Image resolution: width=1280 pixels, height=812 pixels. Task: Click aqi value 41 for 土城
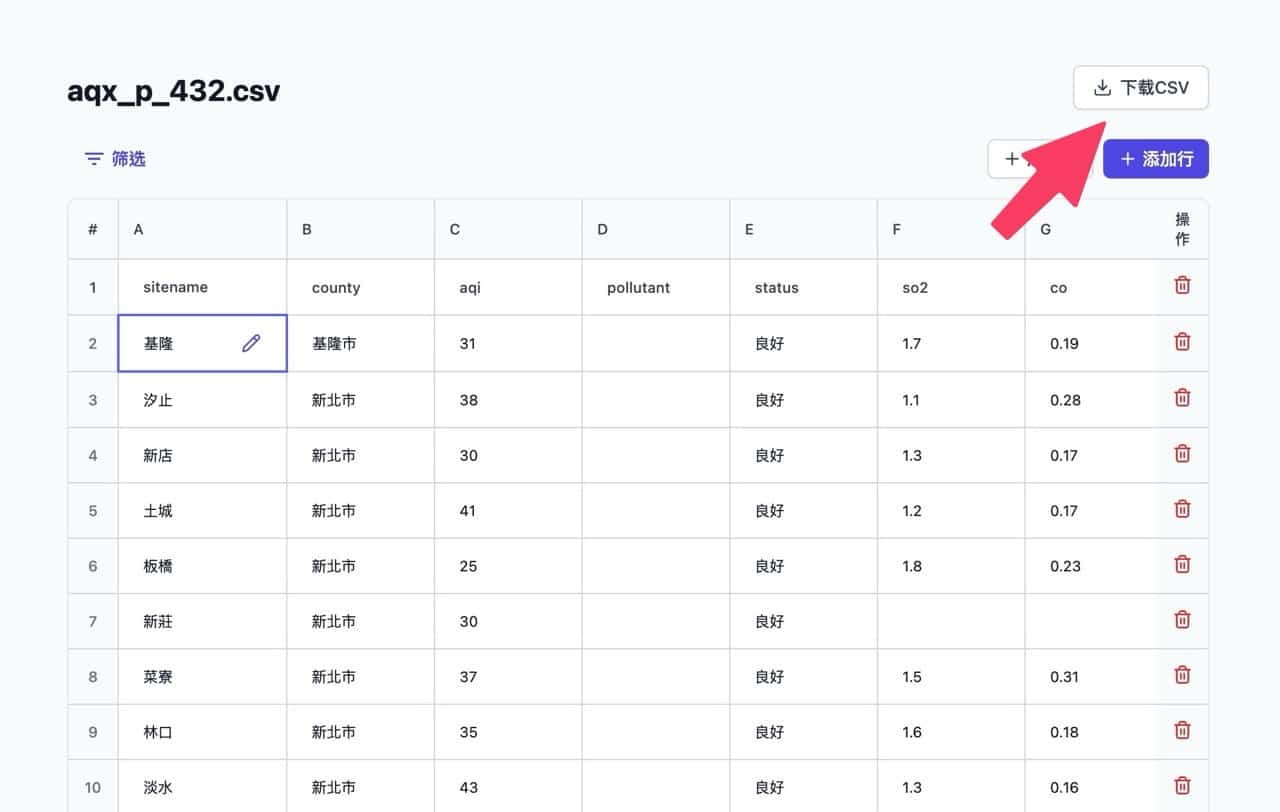point(509,511)
